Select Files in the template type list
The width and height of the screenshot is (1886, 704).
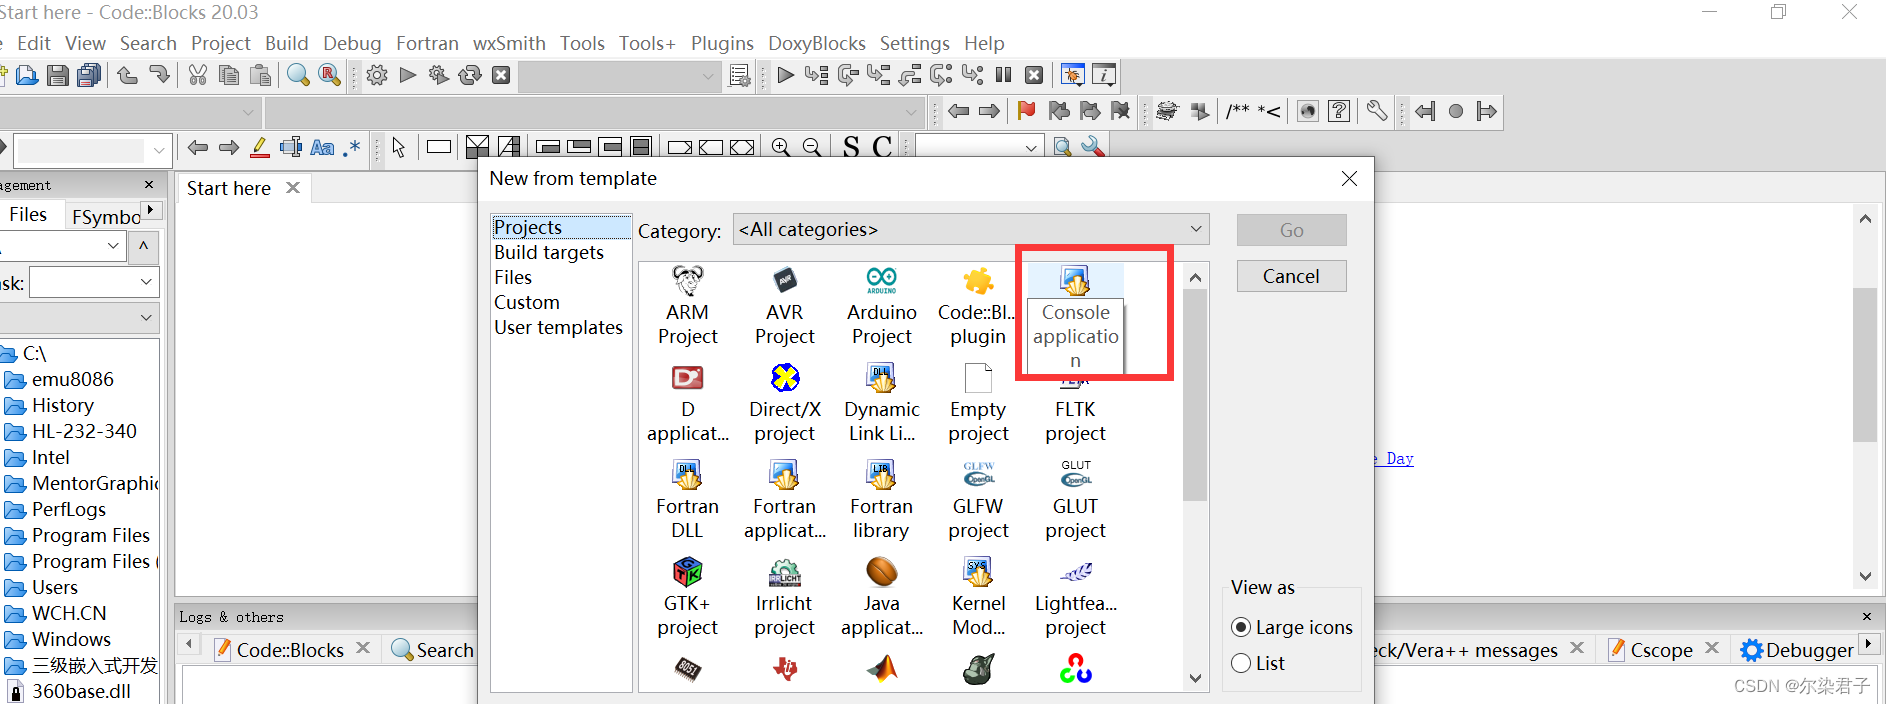click(x=513, y=277)
